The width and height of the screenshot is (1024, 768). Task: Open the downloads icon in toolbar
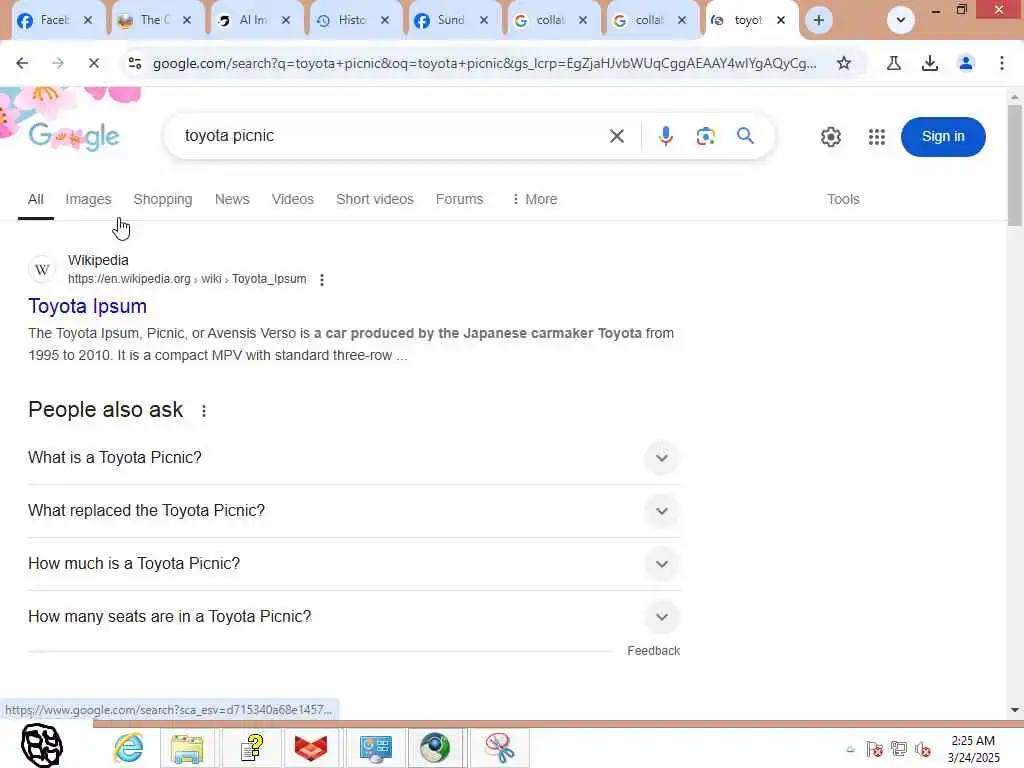930,63
